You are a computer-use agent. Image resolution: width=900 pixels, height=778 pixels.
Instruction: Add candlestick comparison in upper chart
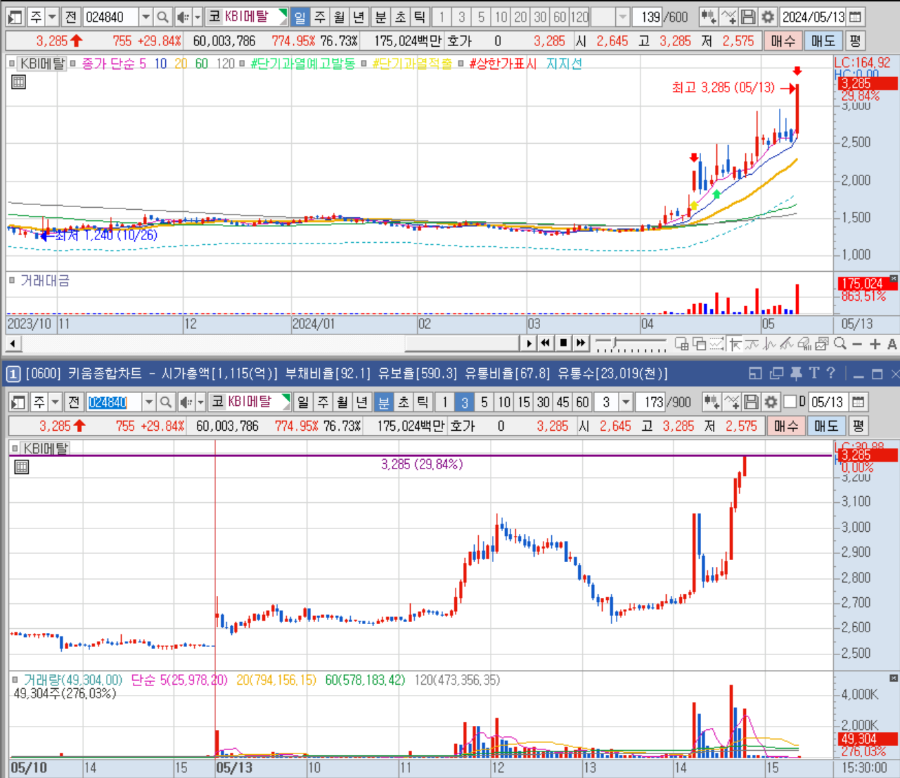(x=708, y=17)
